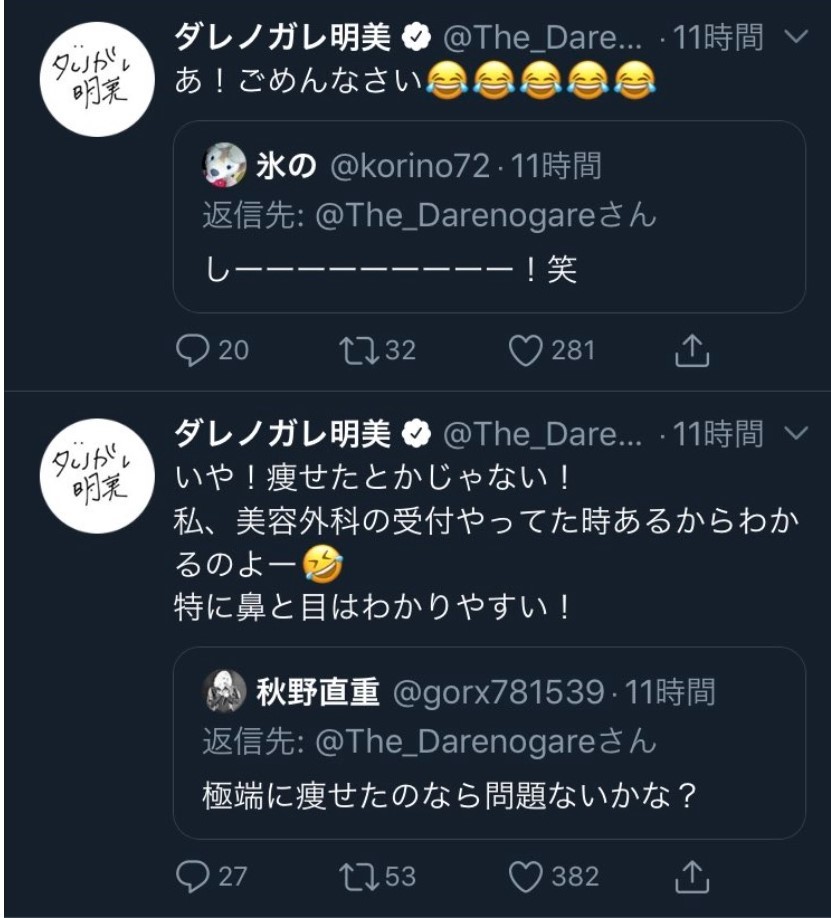
Task: Open second tweet's ダレノガレ明美 profile avatar
Action: pyautogui.click(x=96, y=474)
